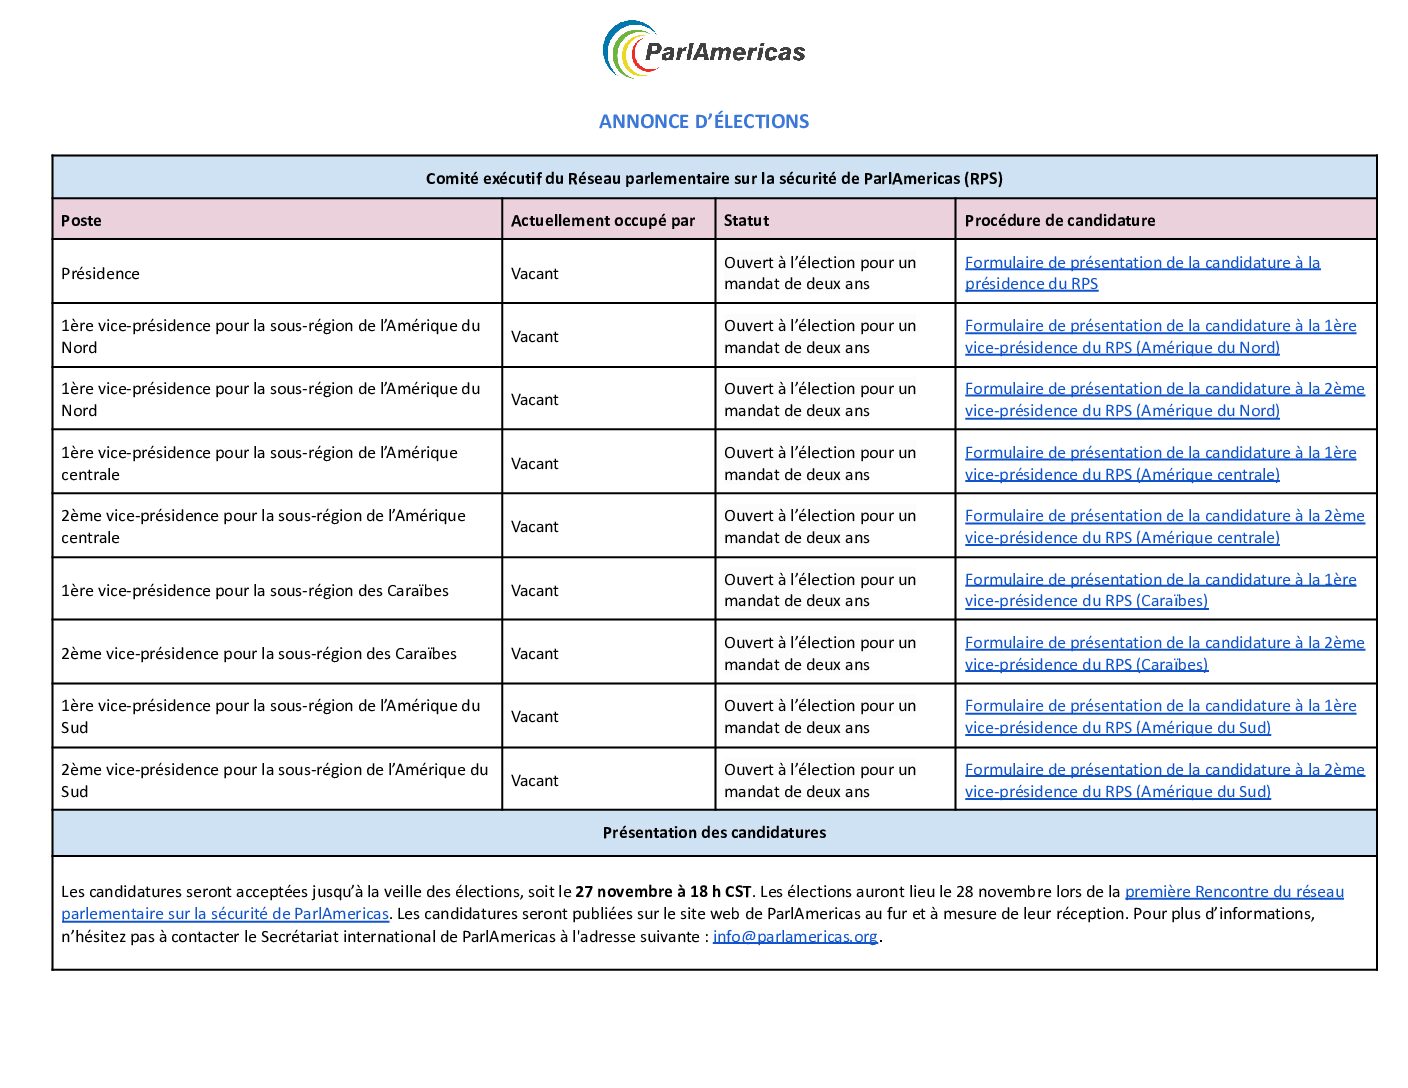Follow the première Rencontre du réseau link
Screen dimensions: 1408x1088
click(x=1233, y=892)
